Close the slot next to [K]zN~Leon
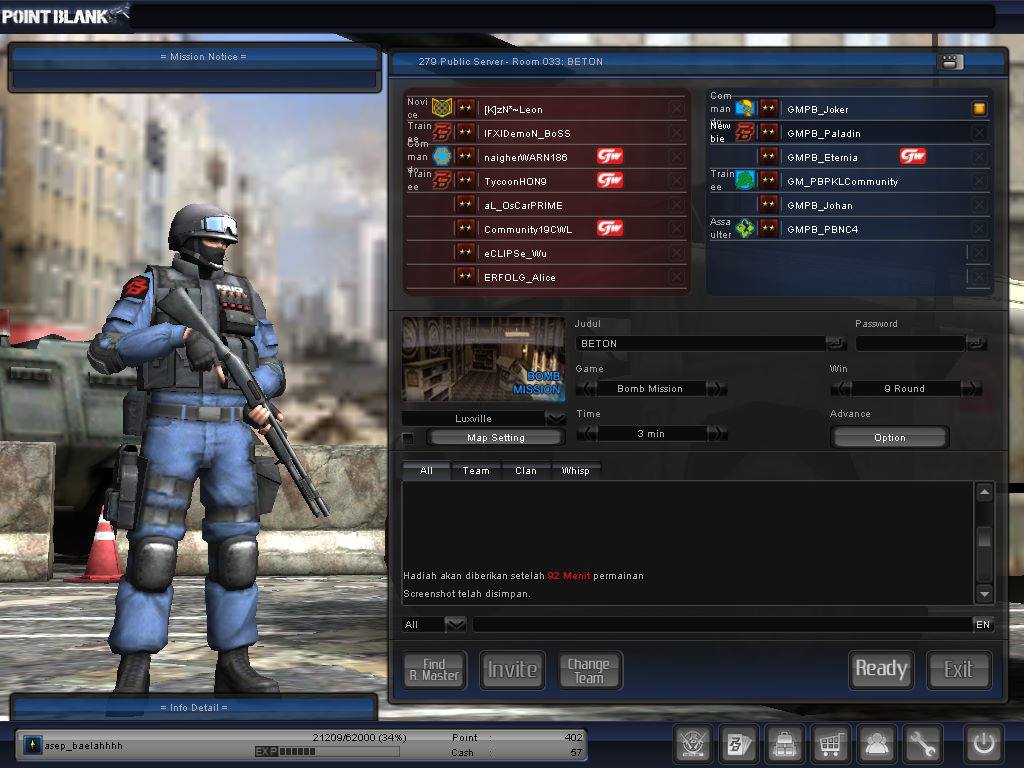Image resolution: width=1024 pixels, height=768 pixels. [x=677, y=109]
